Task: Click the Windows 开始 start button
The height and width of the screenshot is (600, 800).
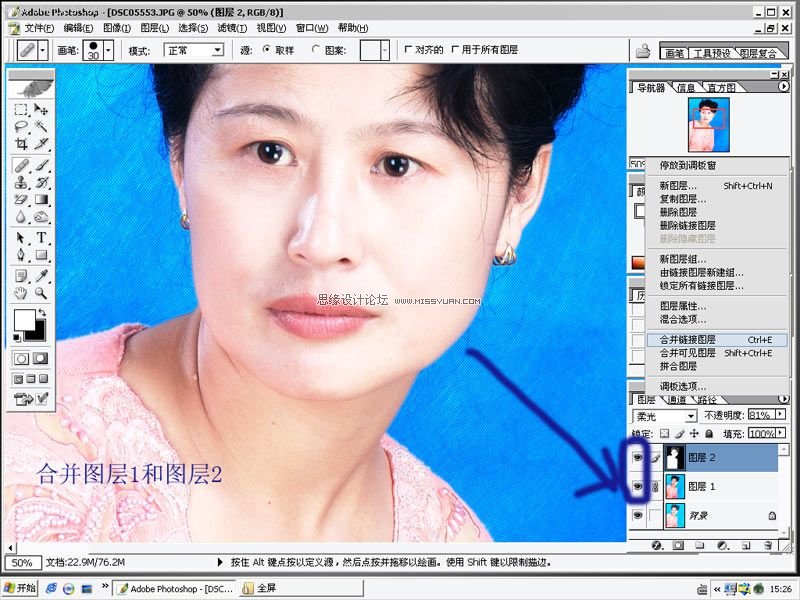Action: (x=20, y=588)
